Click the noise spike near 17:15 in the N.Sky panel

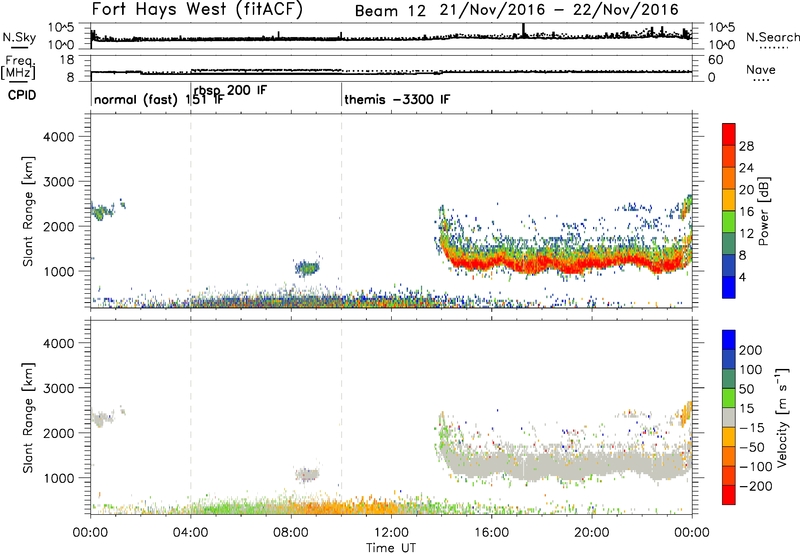pos(523,30)
